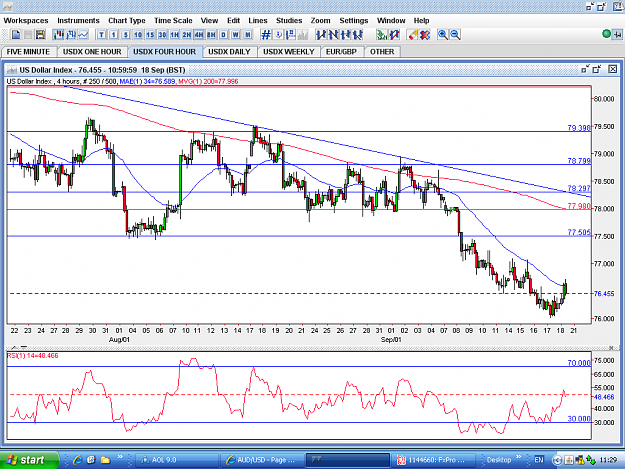Click the zoom in magnifier icon
This screenshot has height=469, width=625.
[x=443, y=35]
